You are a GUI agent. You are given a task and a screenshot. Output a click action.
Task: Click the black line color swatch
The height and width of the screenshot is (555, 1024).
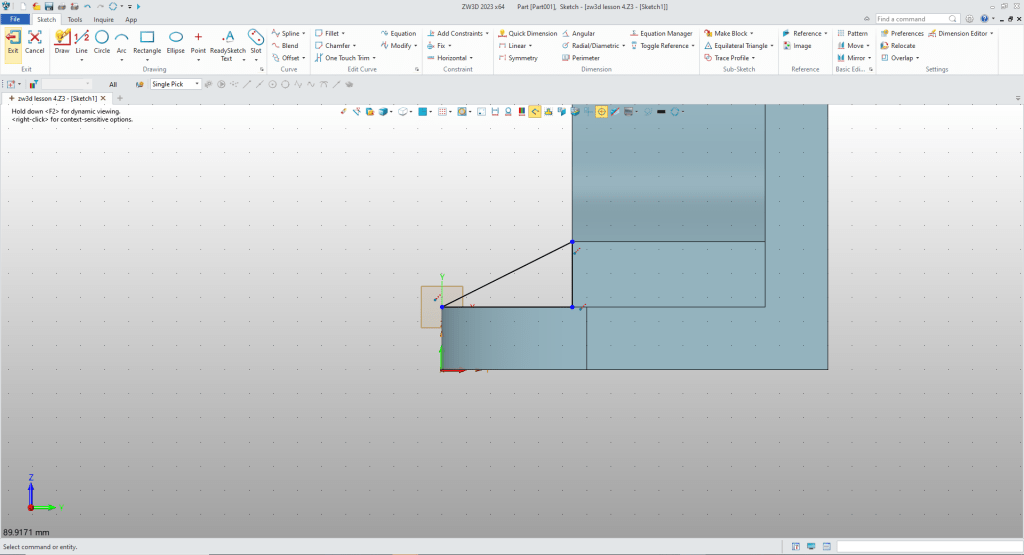(661, 112)
